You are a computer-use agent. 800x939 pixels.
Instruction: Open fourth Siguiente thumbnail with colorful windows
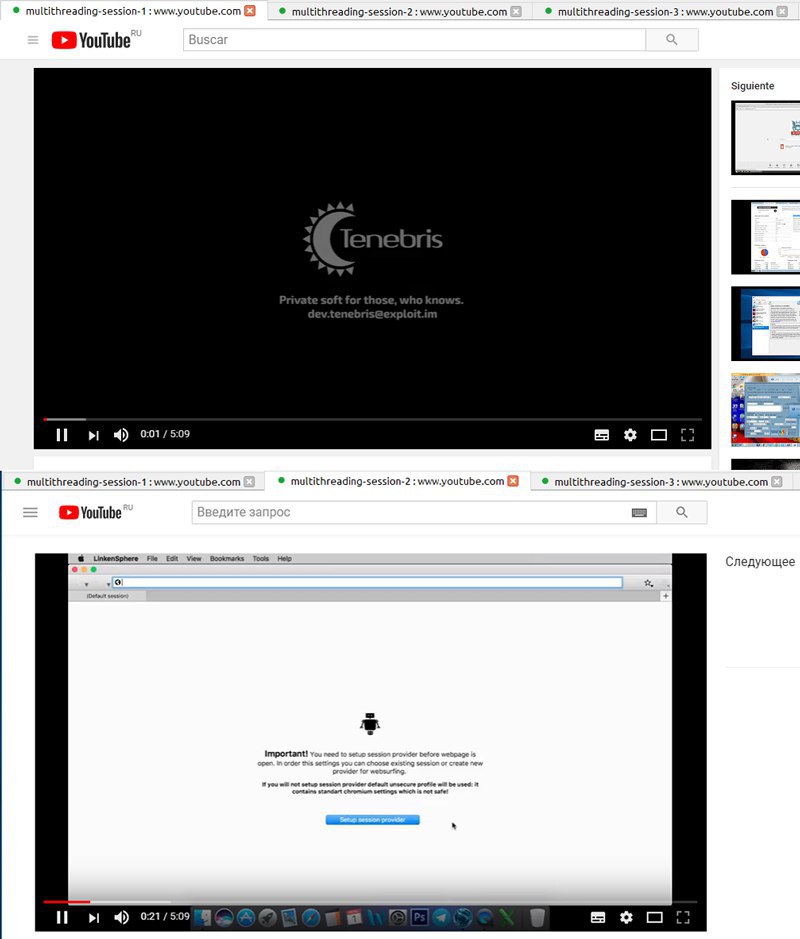[x=765, y=410]
